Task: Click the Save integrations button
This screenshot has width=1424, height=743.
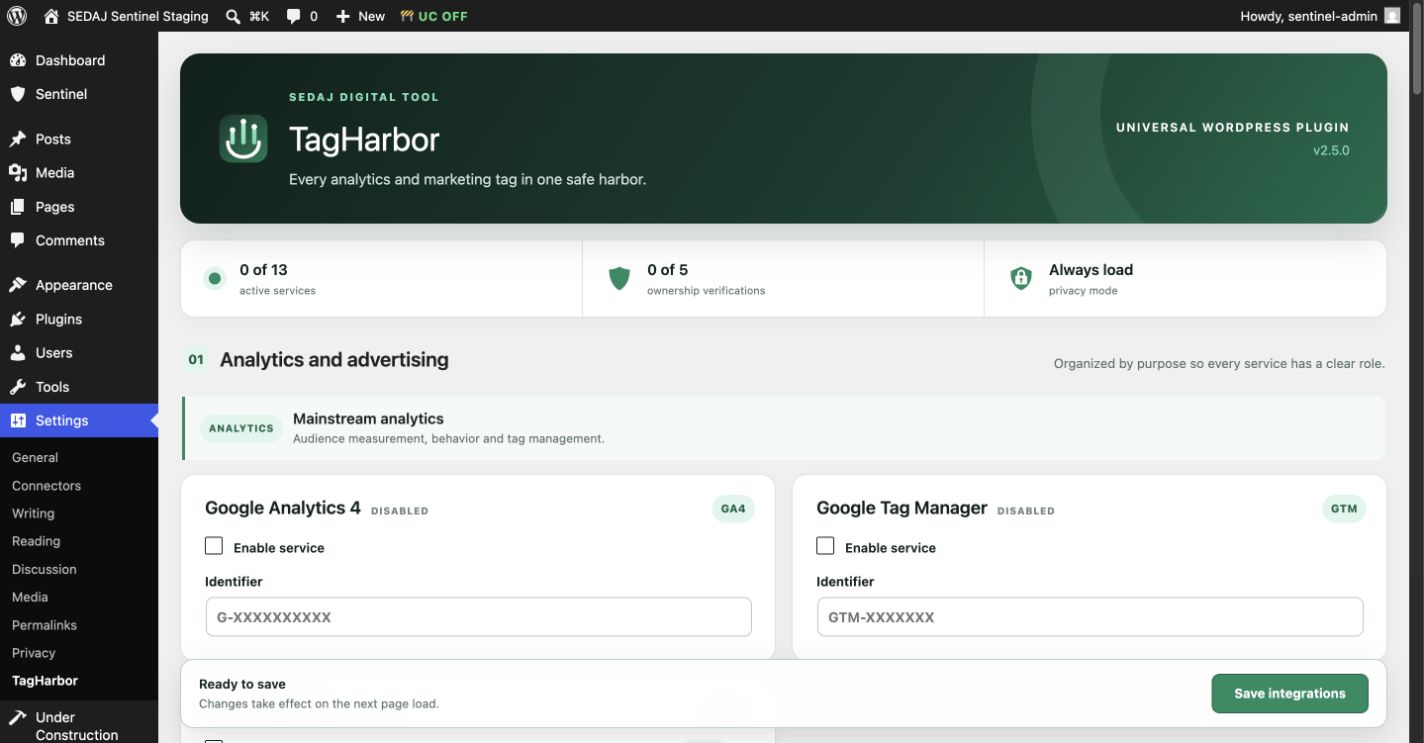Action: [1290, 693]
